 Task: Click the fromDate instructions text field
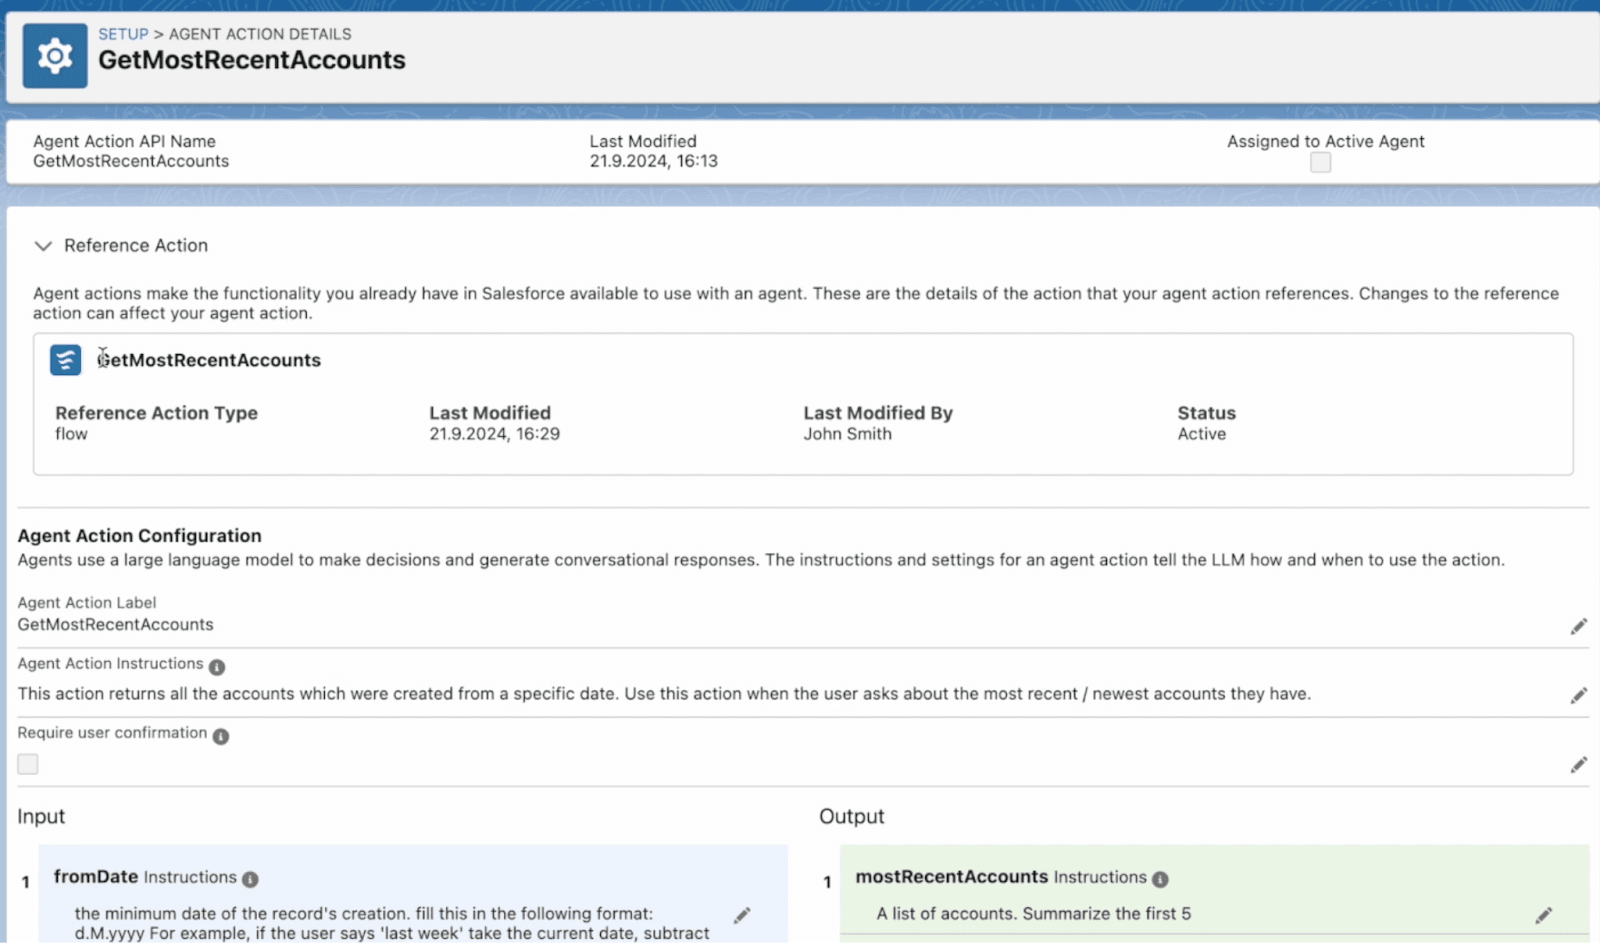pyautogui.click(x=390, y=923)
